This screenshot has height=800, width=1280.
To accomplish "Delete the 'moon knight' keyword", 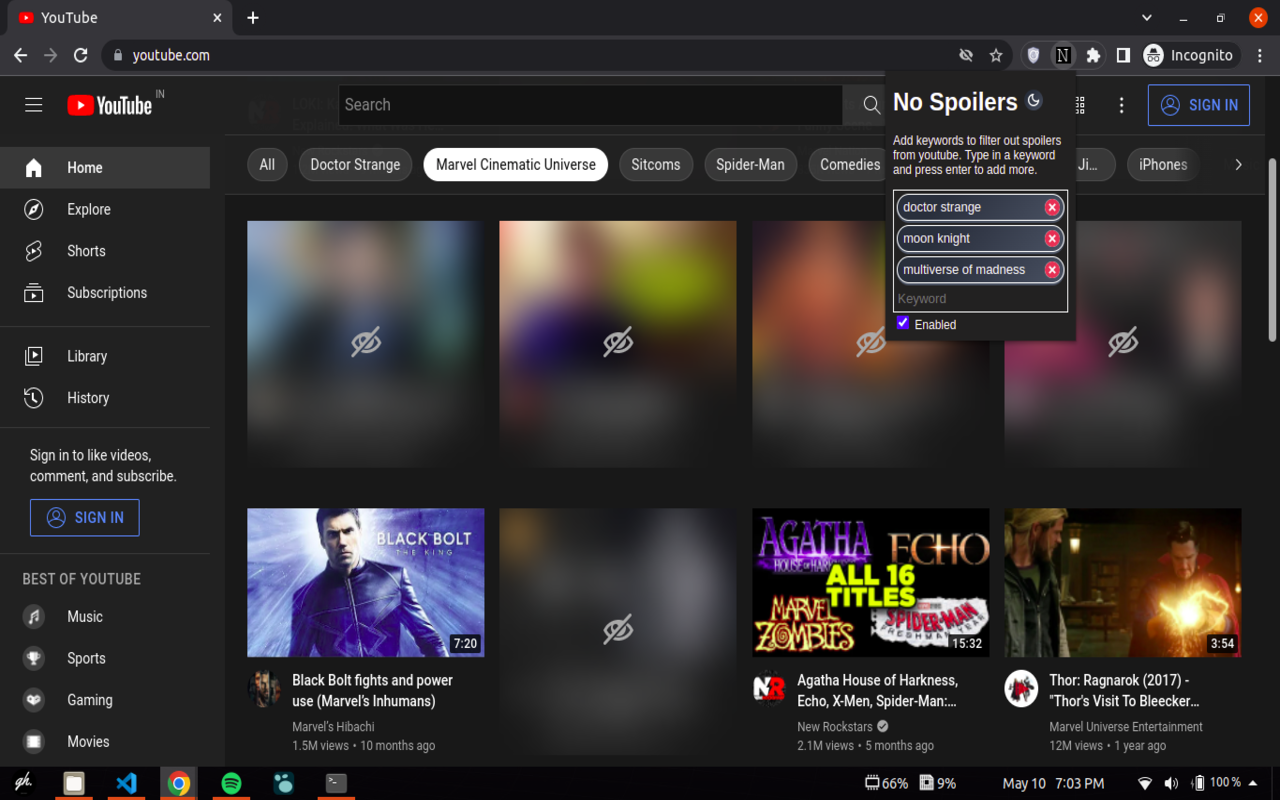I will tap(1052, 238).
